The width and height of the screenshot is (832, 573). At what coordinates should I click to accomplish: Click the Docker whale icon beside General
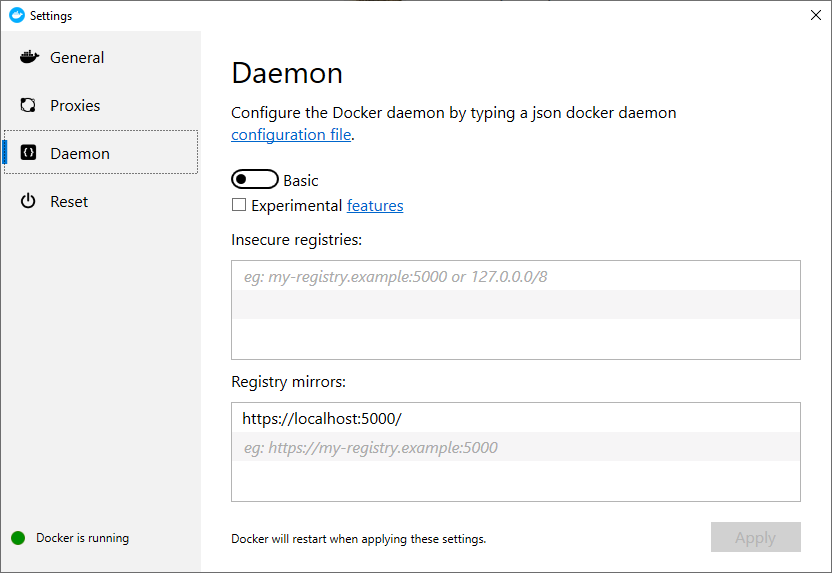tap(29, 57)
